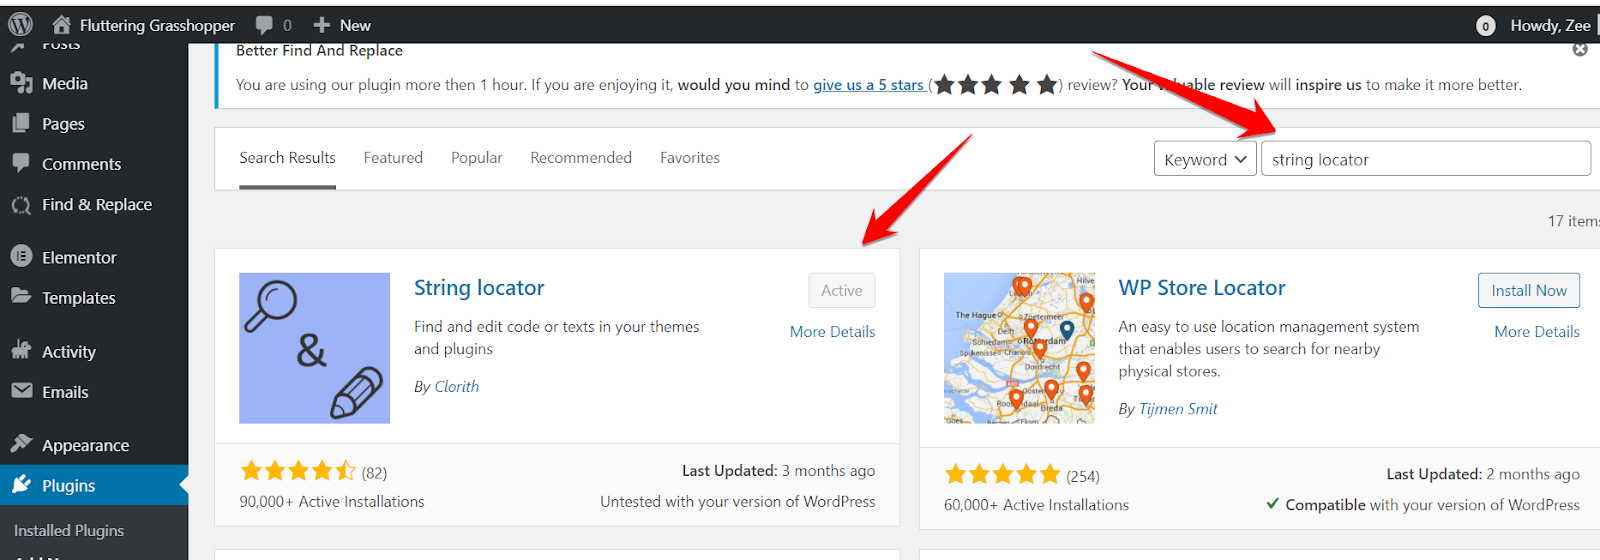The image size is (1600, 560).
Task: Open the Fluttering Grasshopper site home icon
Action: pos(62,24)
